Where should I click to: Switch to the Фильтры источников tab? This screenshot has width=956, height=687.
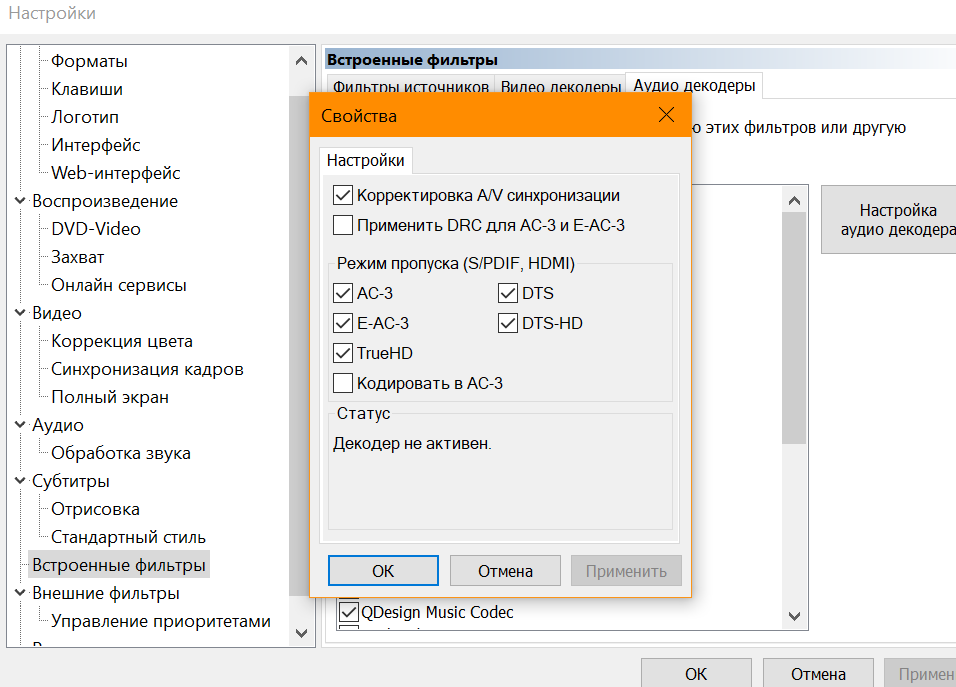click(x=410, y=87)
